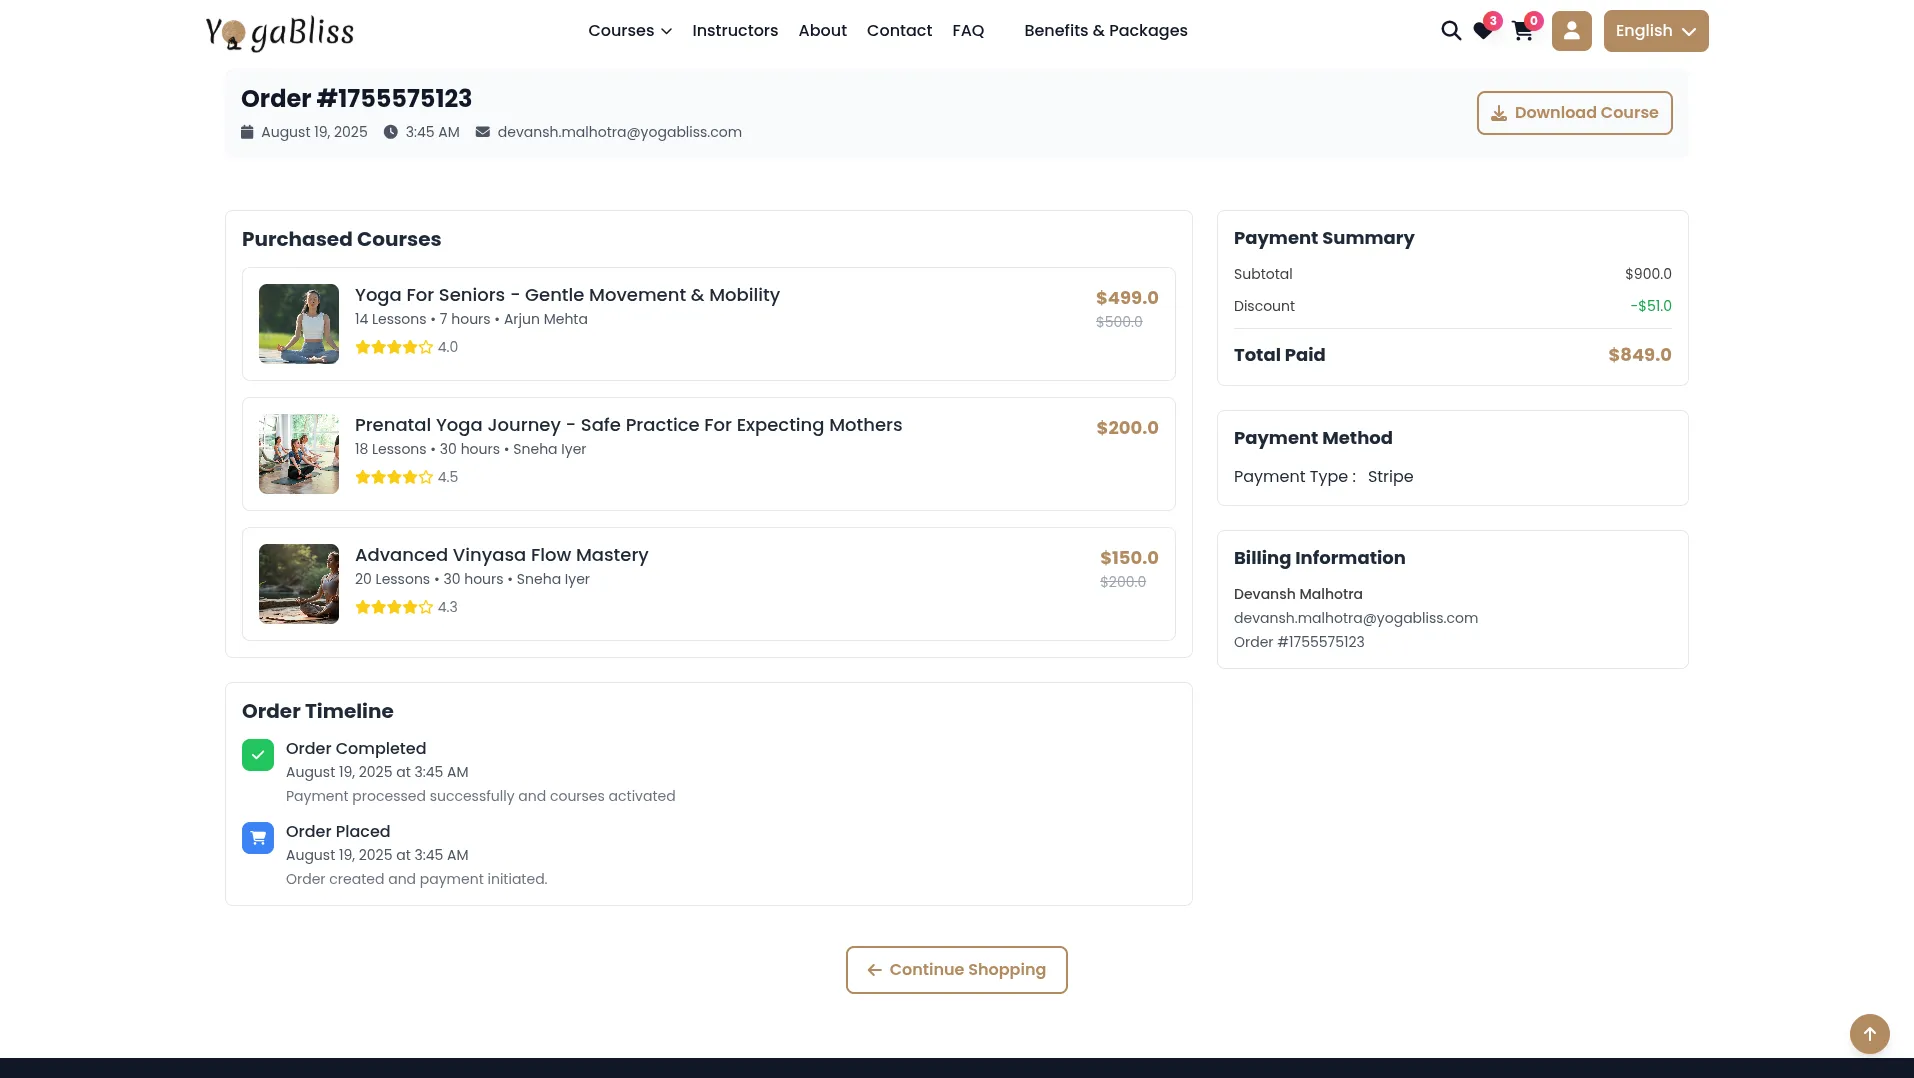Open the Yoga For Seniors course title
The width and height of the screenshot is (1914, 1078).
567,295
